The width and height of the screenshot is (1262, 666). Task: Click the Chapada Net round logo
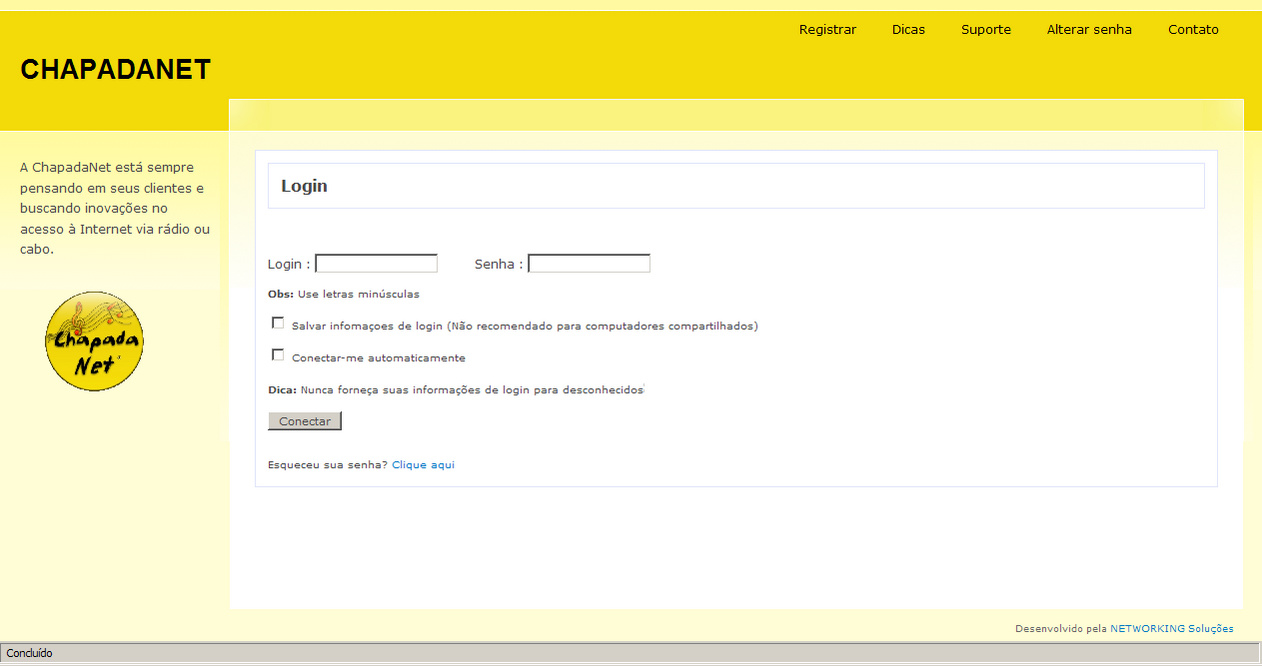click(x=95, y=341)
